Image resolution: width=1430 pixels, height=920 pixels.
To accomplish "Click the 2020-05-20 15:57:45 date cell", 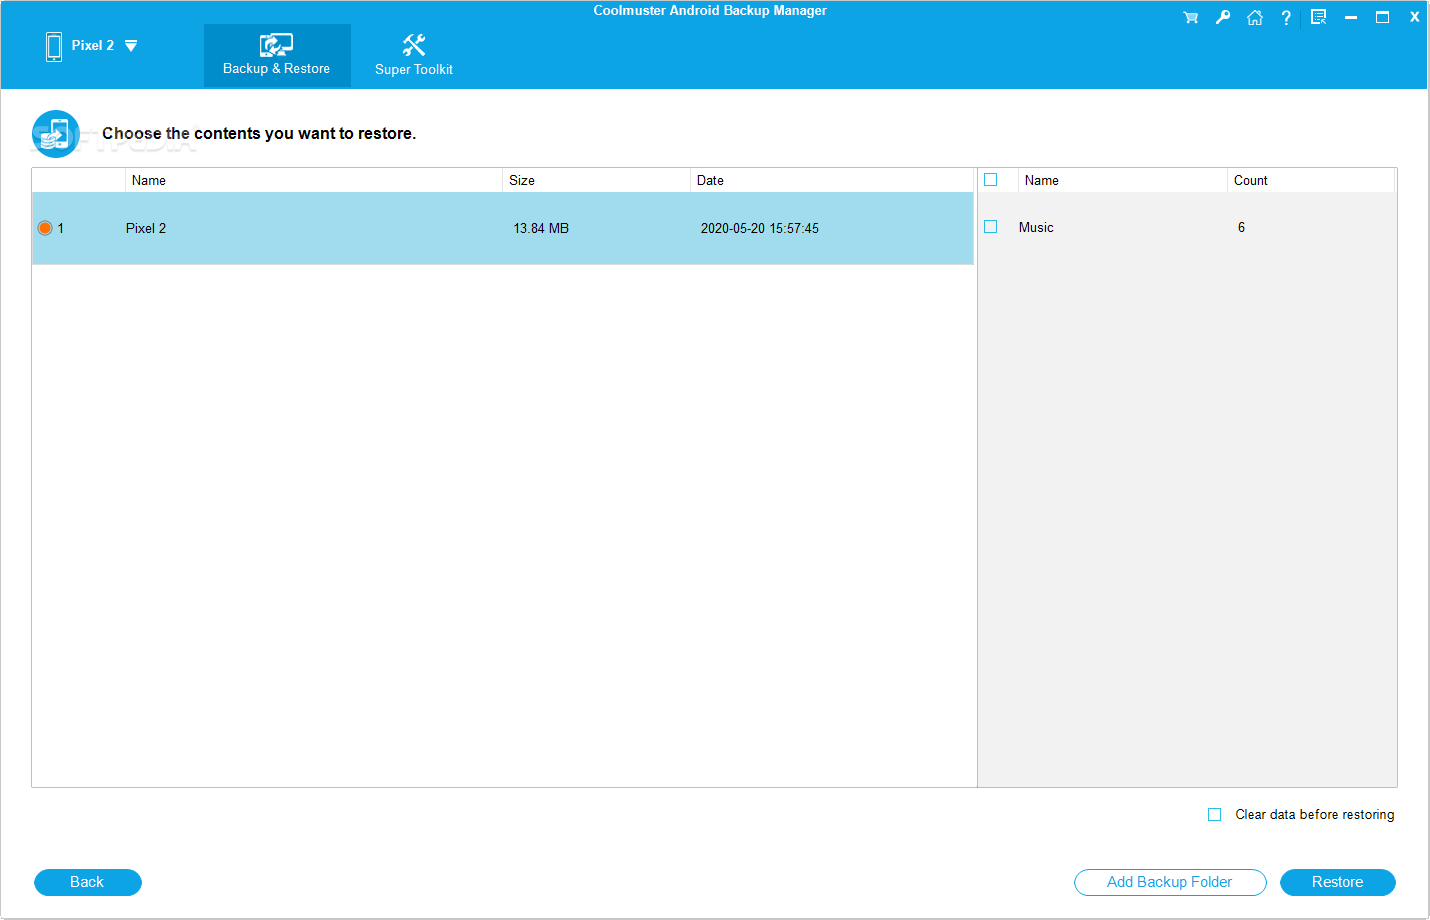I will click(760, 228).
